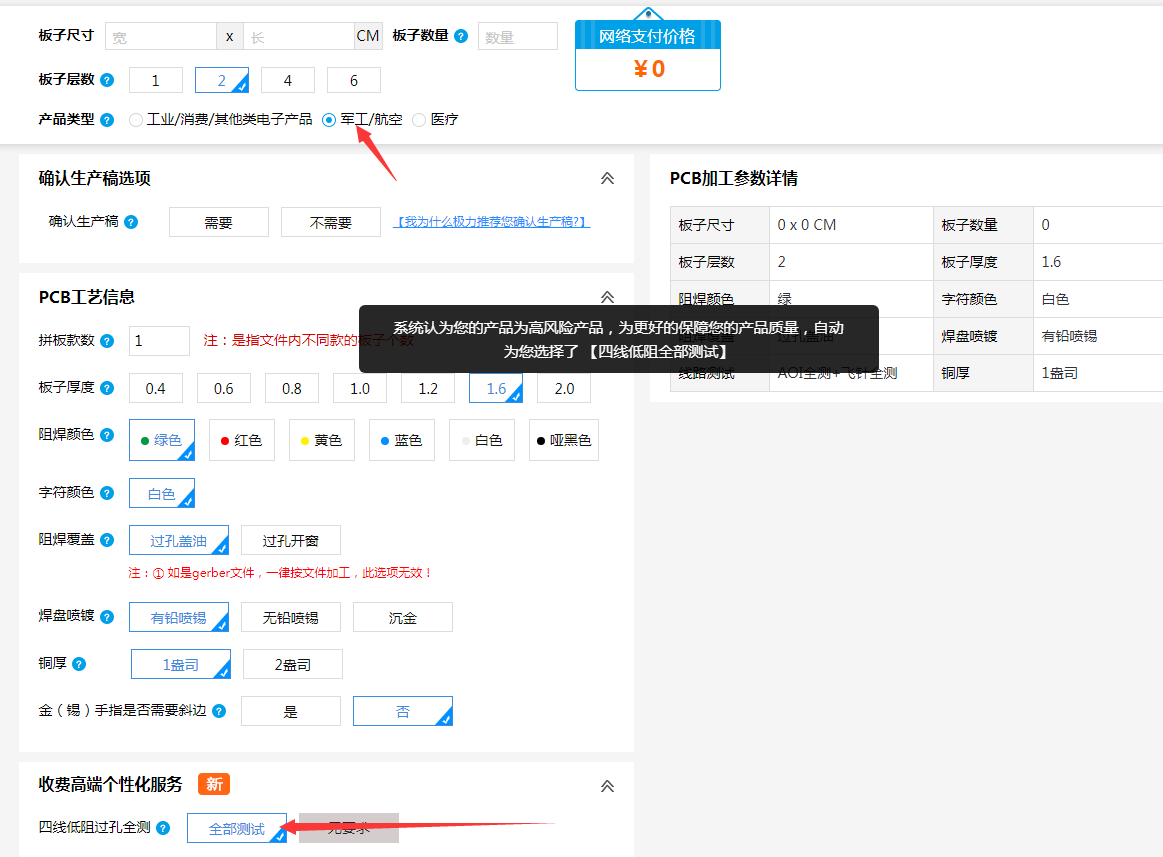The width and height of the screenshot is (1163, 857).
Task: Click help icon next to 铜厚
Action: [79, 664]
